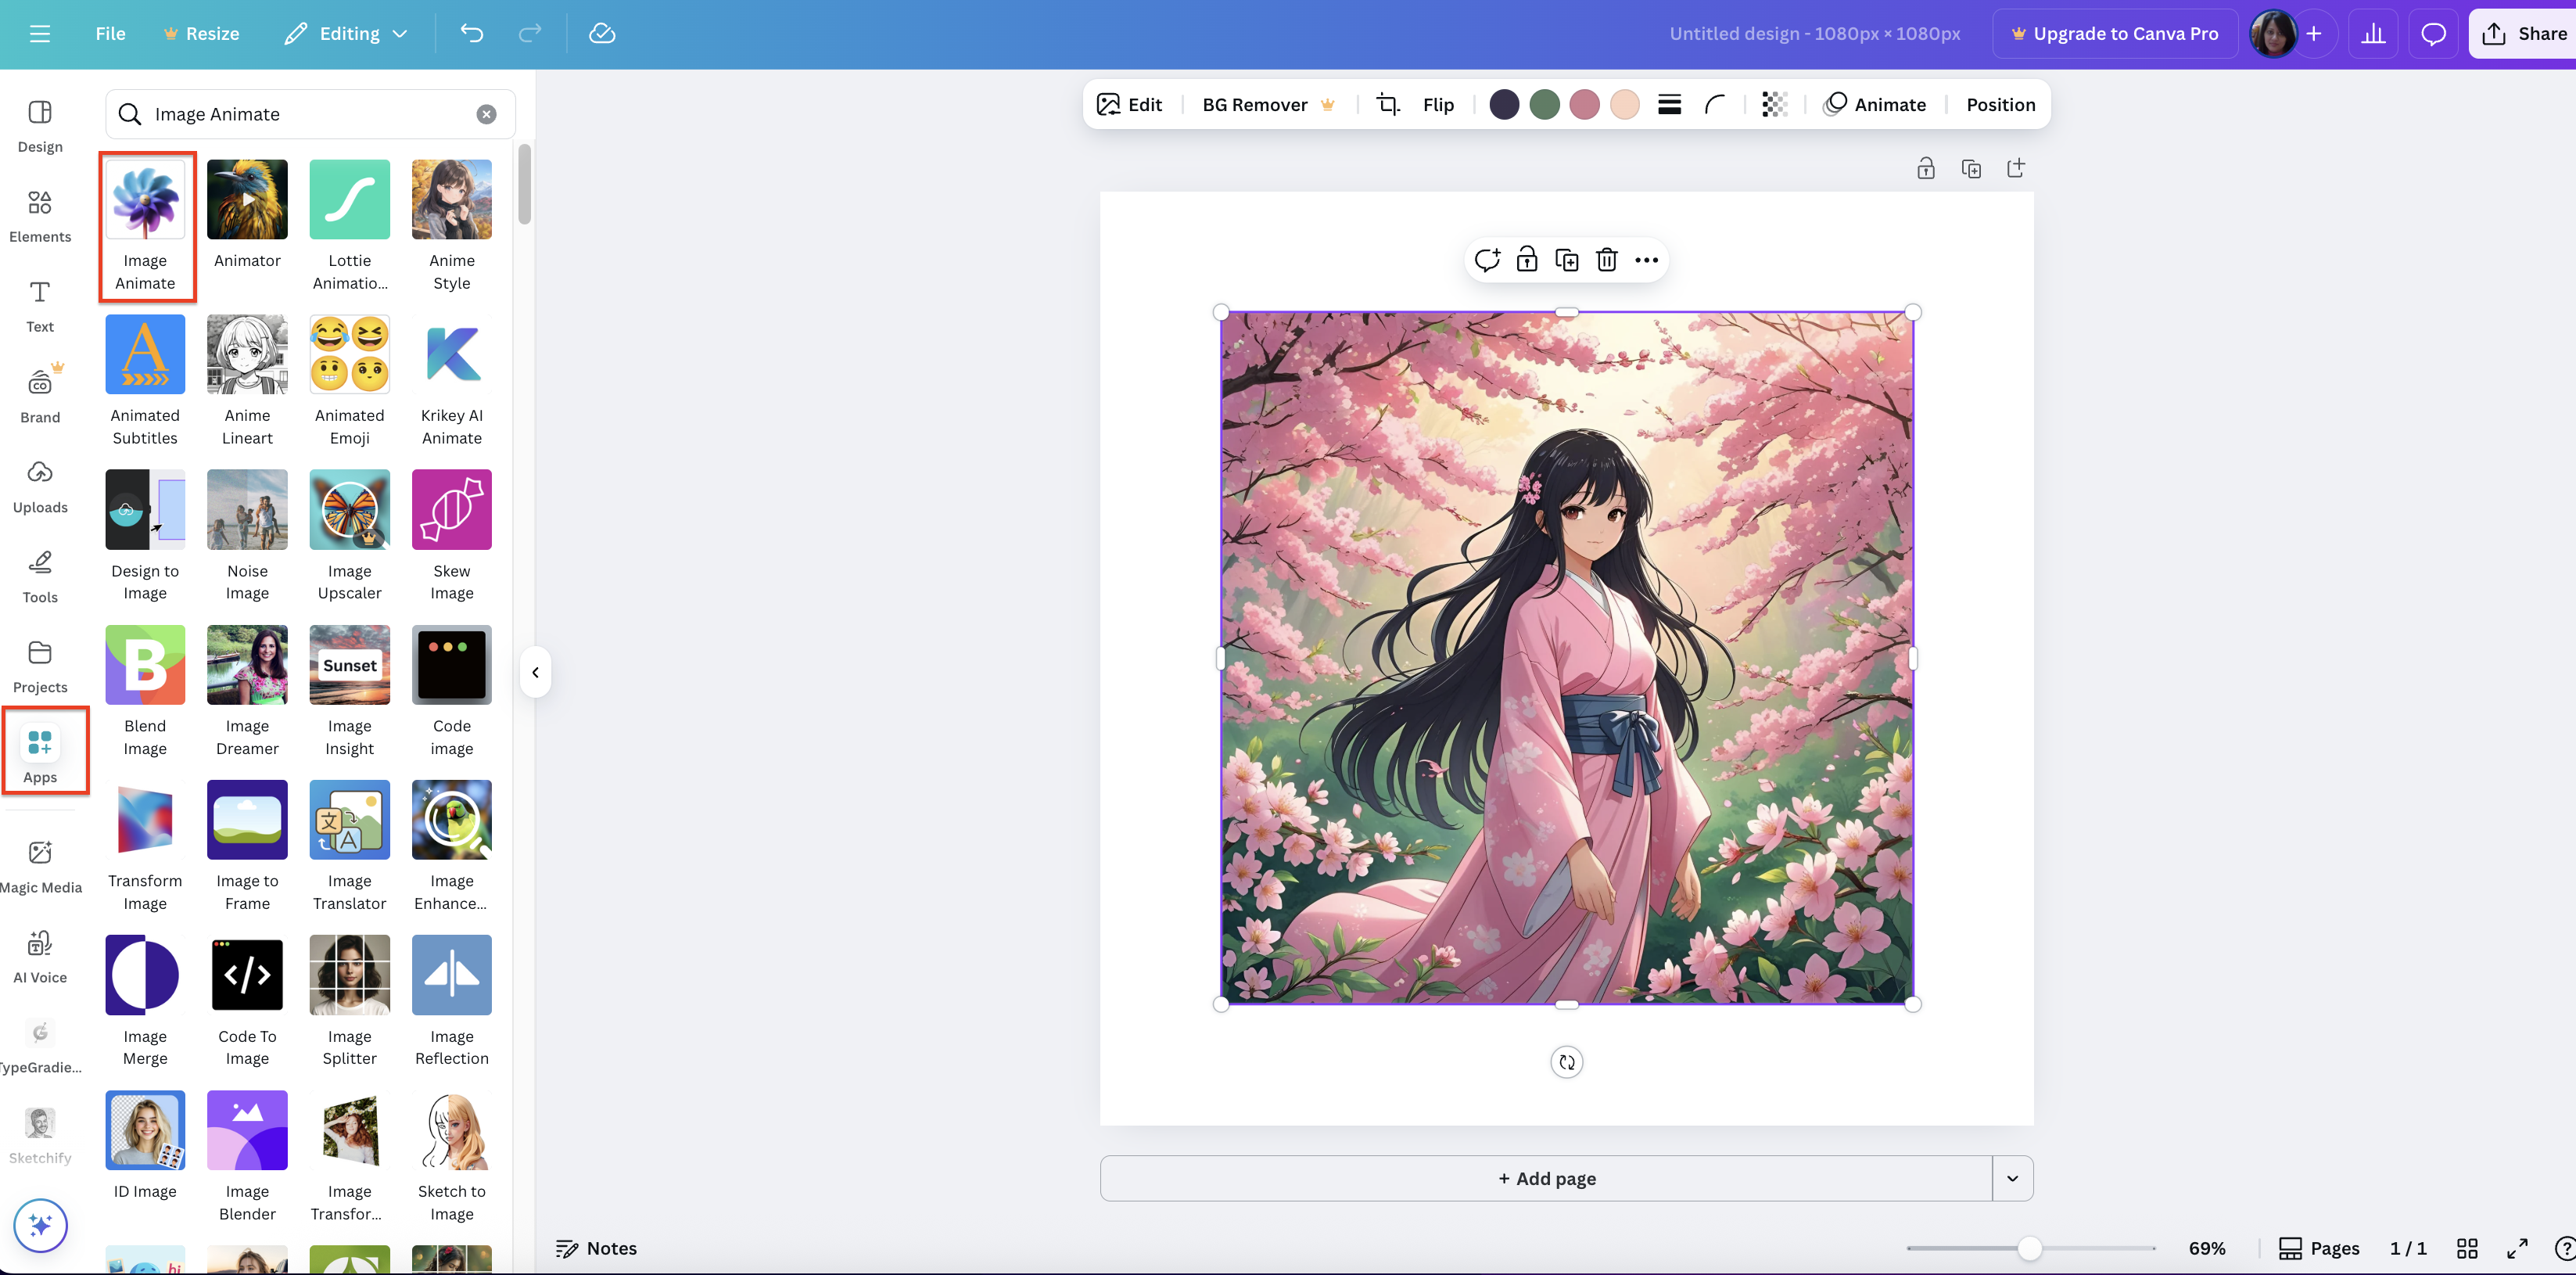Click the undo arrow icon
Screen dimensions: 2576x1275
(x=471, y=34)
